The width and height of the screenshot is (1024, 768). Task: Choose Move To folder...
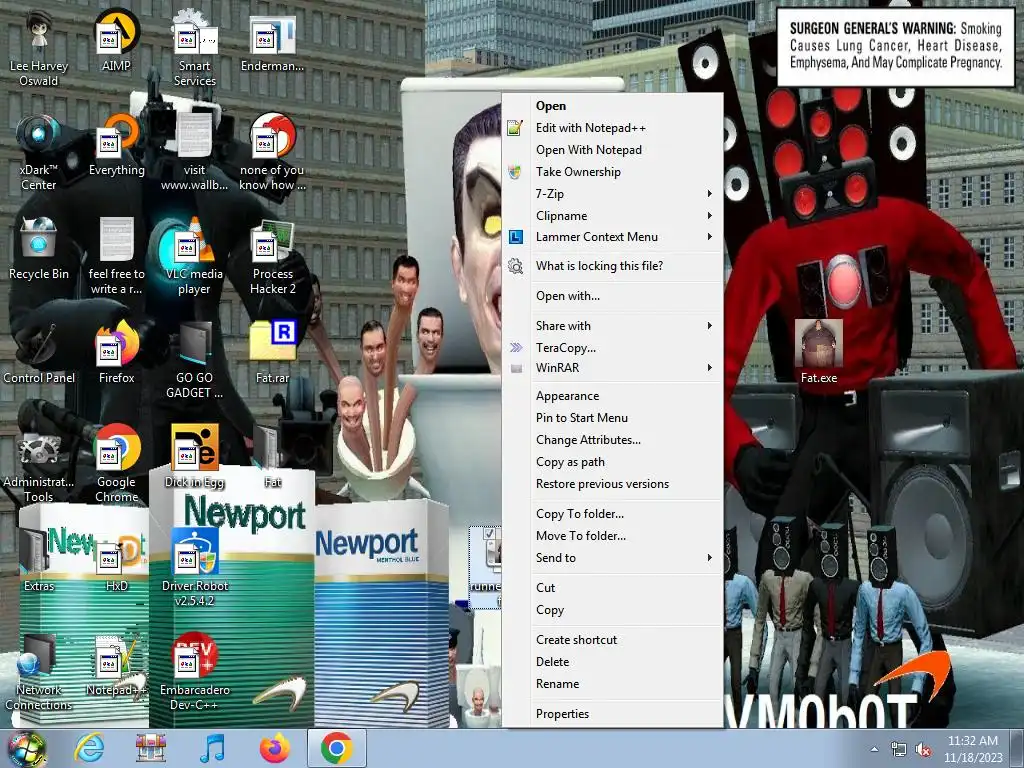click(x=624, y=536)
